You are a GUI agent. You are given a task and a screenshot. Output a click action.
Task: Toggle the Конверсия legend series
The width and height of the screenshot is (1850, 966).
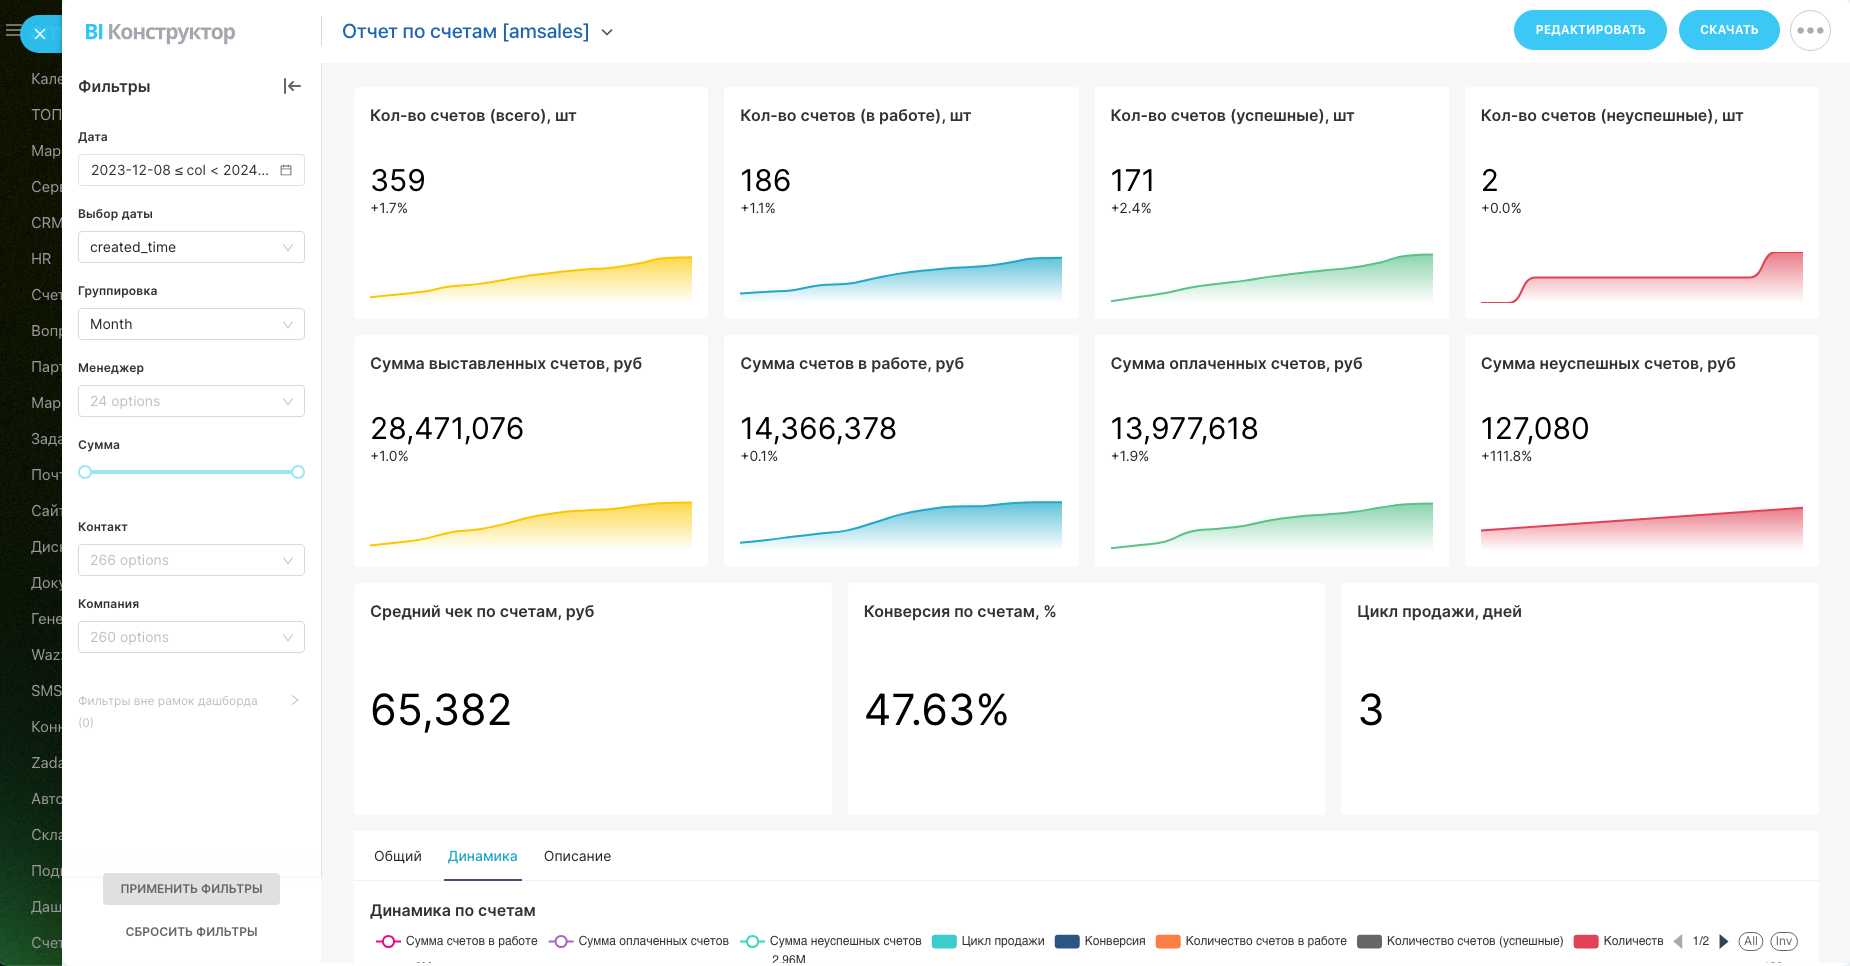pos(1101,941)
